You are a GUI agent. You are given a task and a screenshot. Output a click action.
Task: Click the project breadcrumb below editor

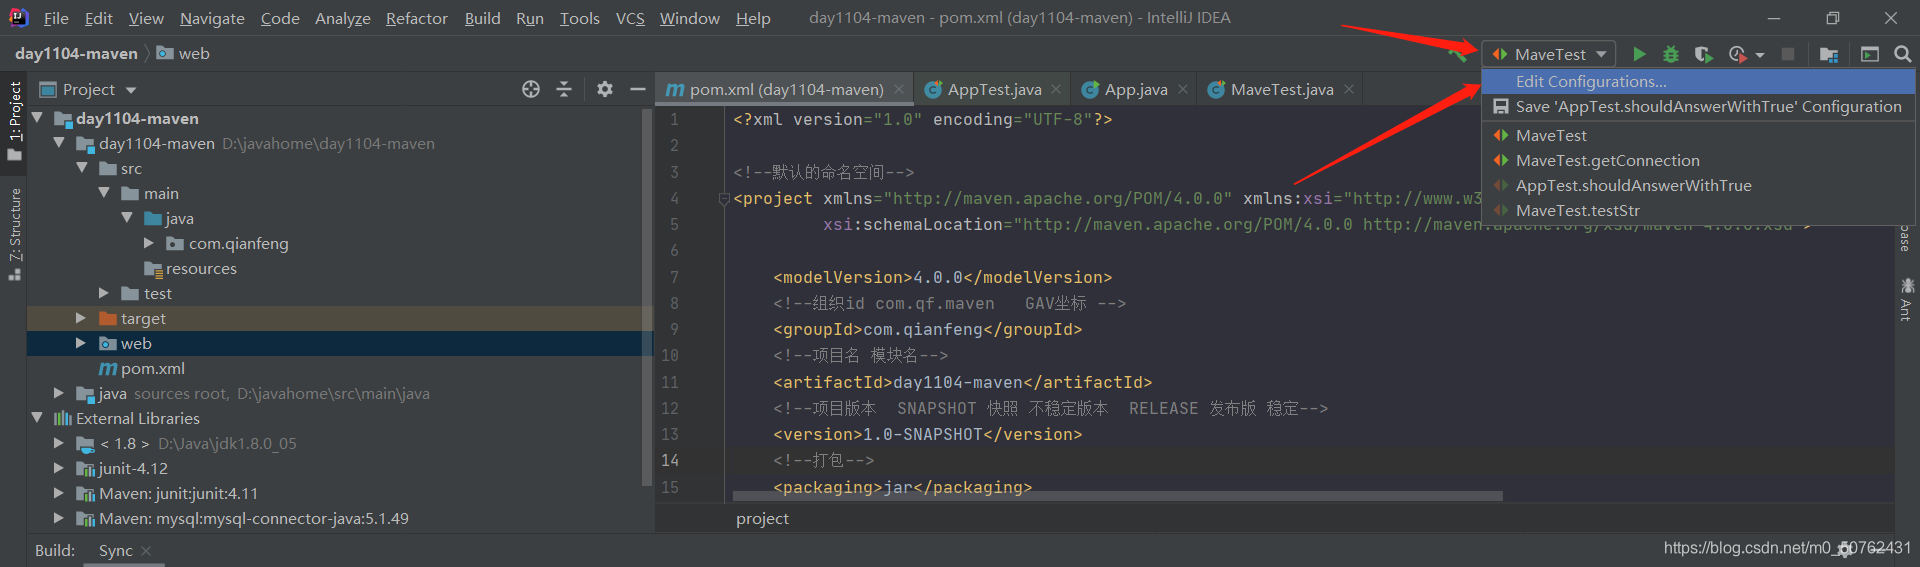point(762,519)
